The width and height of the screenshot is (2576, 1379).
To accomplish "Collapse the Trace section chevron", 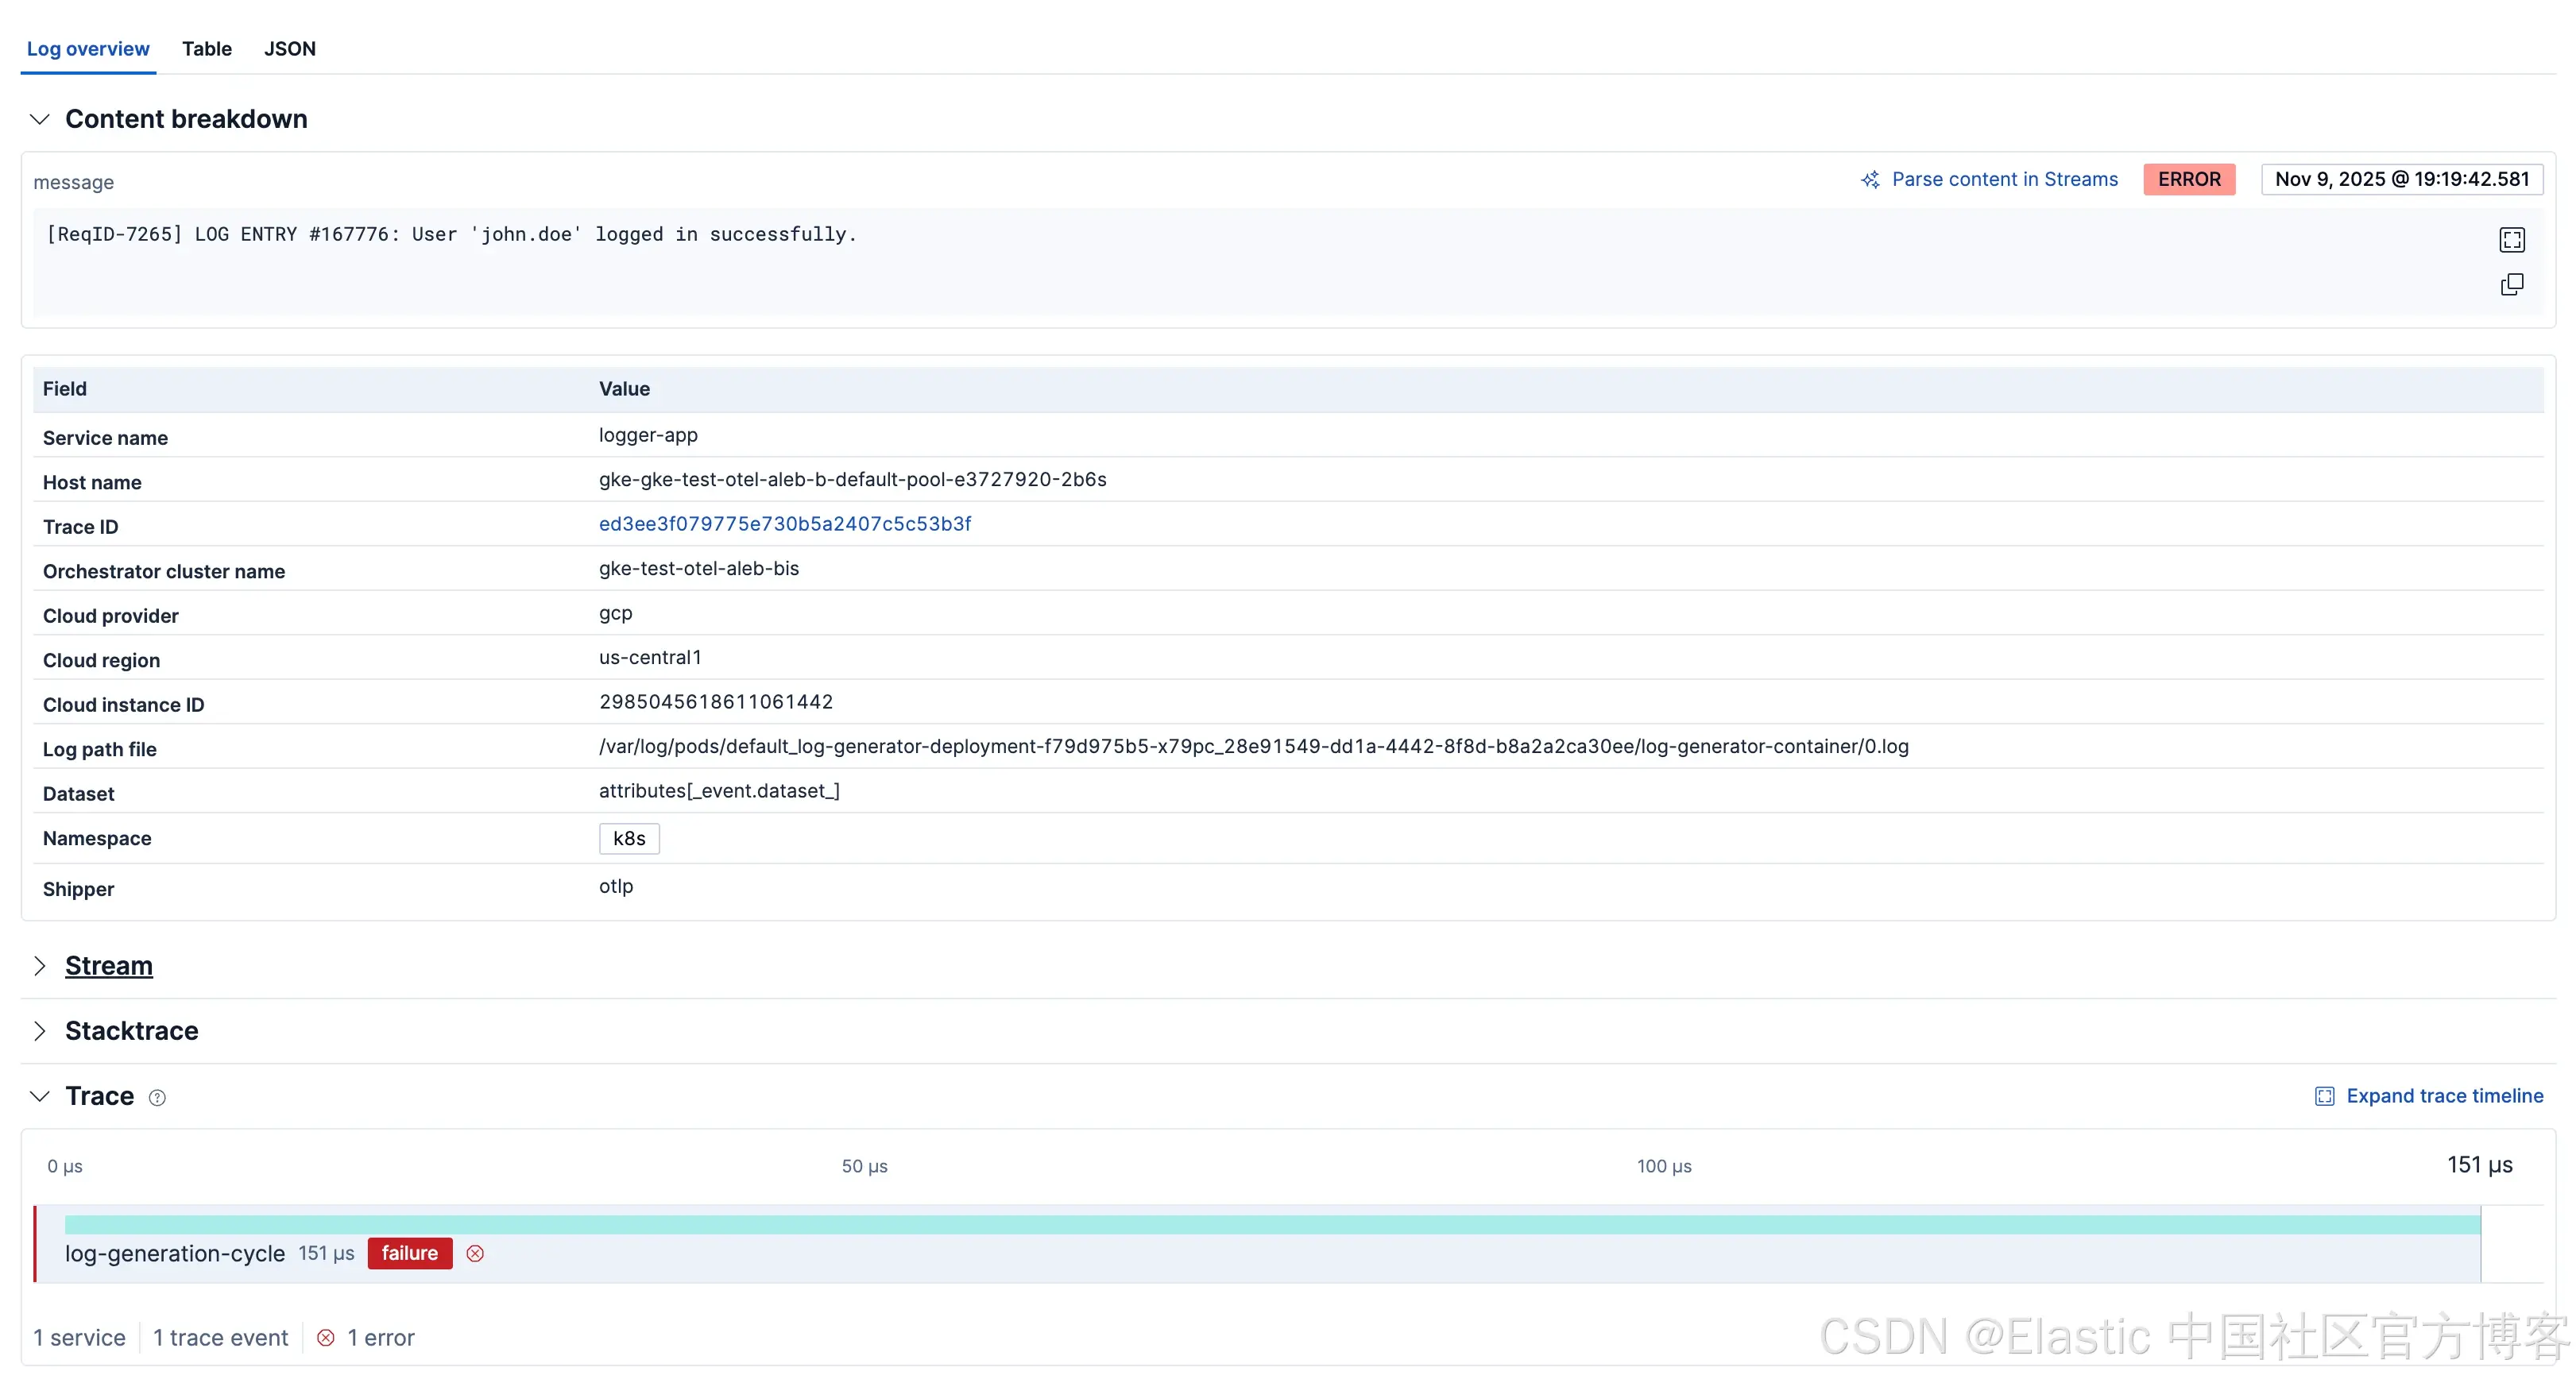I will 40,1096.
